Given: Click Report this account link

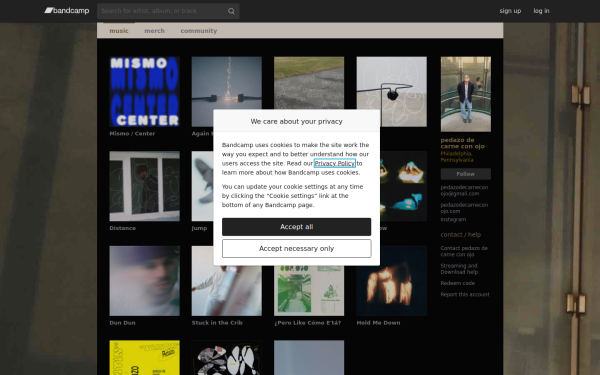Looking at the screenshot, I should point(465,294).
